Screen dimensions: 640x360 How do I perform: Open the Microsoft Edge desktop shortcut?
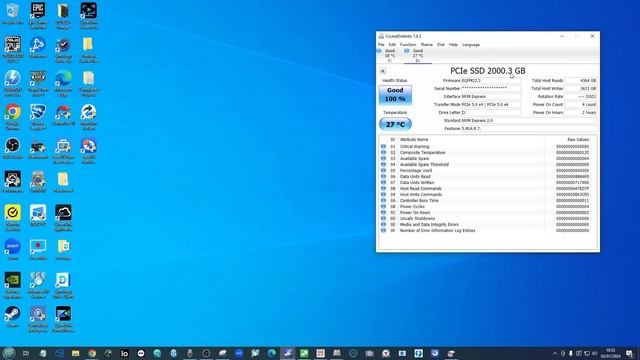[x=63, y=82]
